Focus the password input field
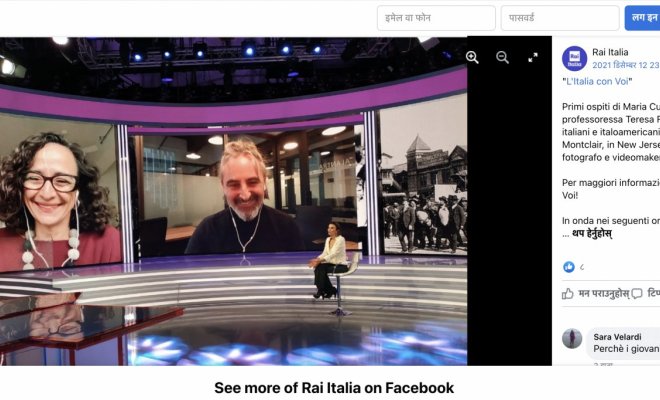Screen dimensions: 660x400 pos(560,18)
